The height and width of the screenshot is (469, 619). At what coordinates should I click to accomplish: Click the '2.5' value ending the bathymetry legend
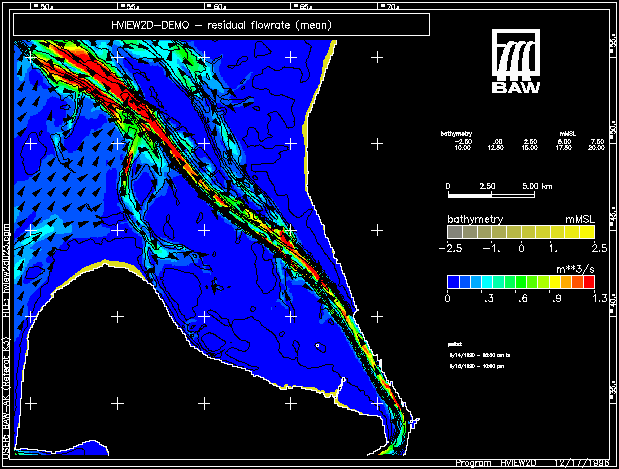pyautogui.click(x=599, y=248)
